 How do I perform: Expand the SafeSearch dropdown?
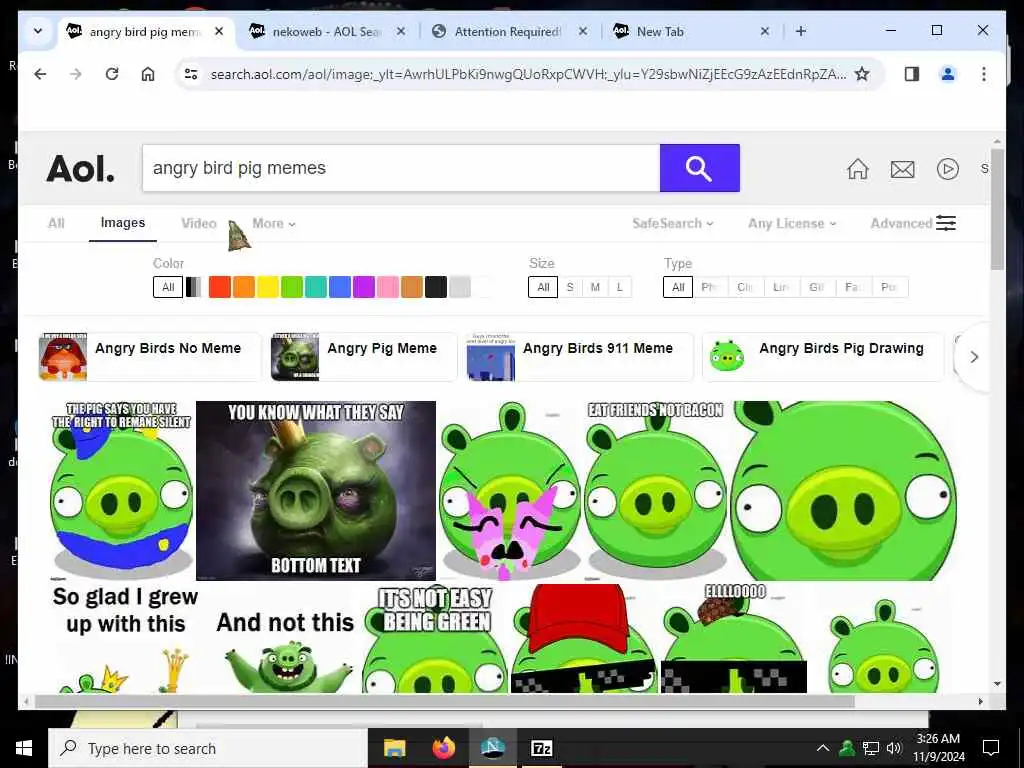(673, 223)
